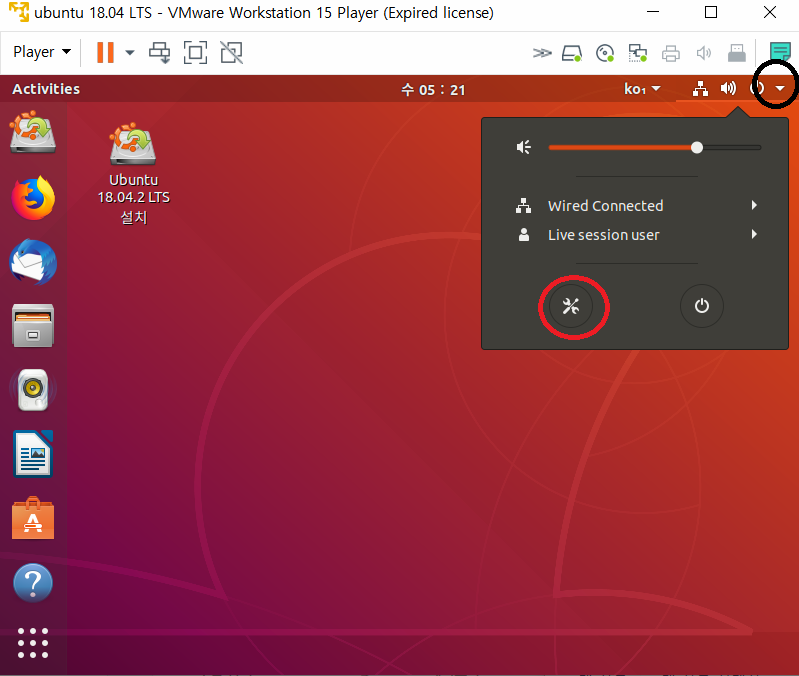
Task: Open Help from the dock
Action: click(x=33, y=583)
